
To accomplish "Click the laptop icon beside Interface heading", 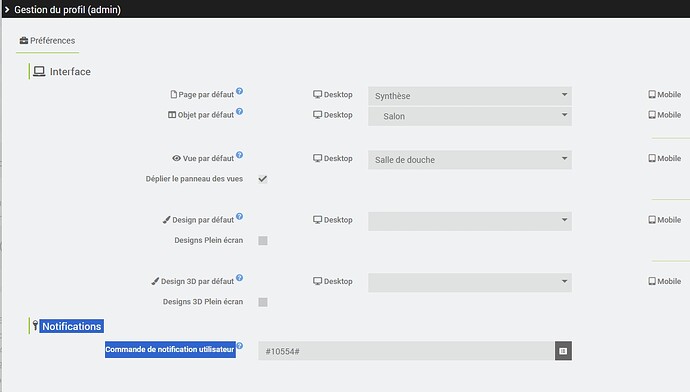I will pos(39,71).
